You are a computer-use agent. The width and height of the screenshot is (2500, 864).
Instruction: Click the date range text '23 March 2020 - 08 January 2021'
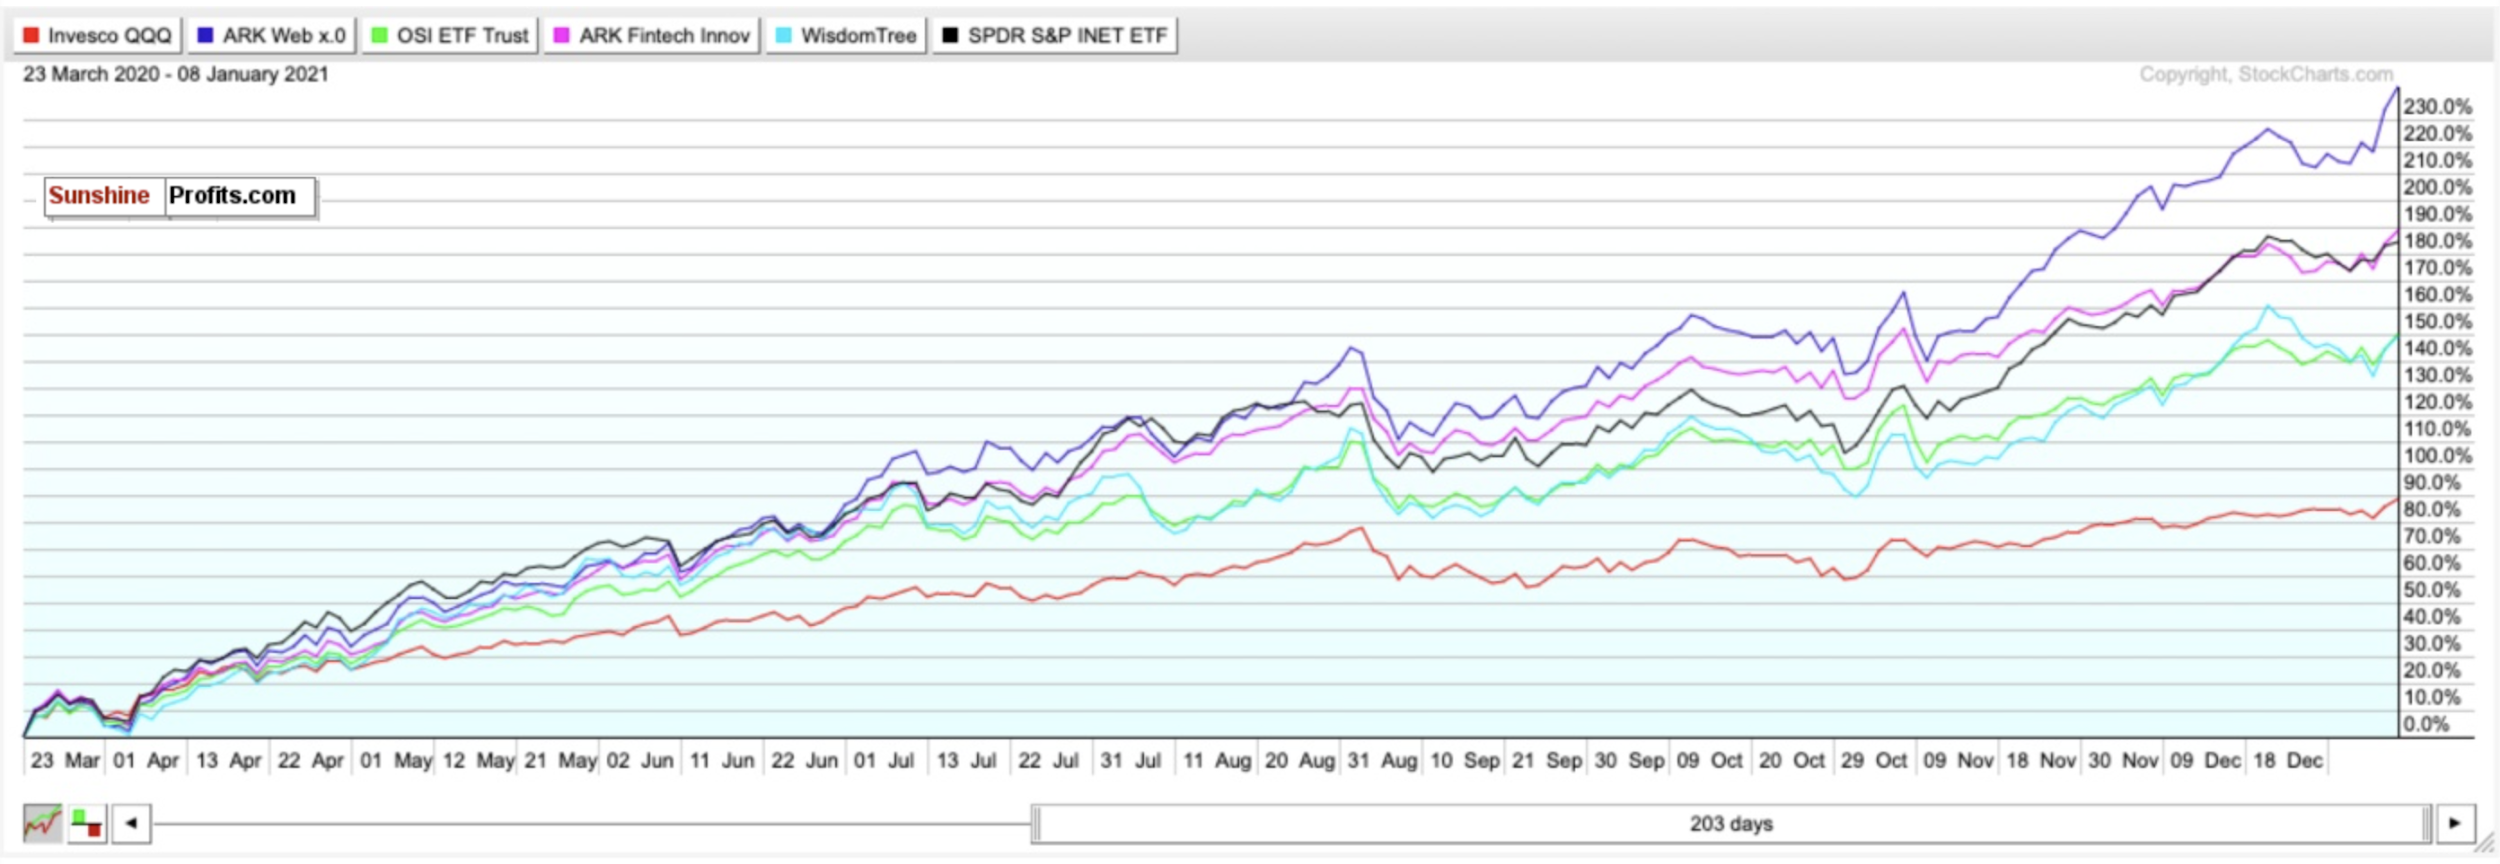click(176, 74)
